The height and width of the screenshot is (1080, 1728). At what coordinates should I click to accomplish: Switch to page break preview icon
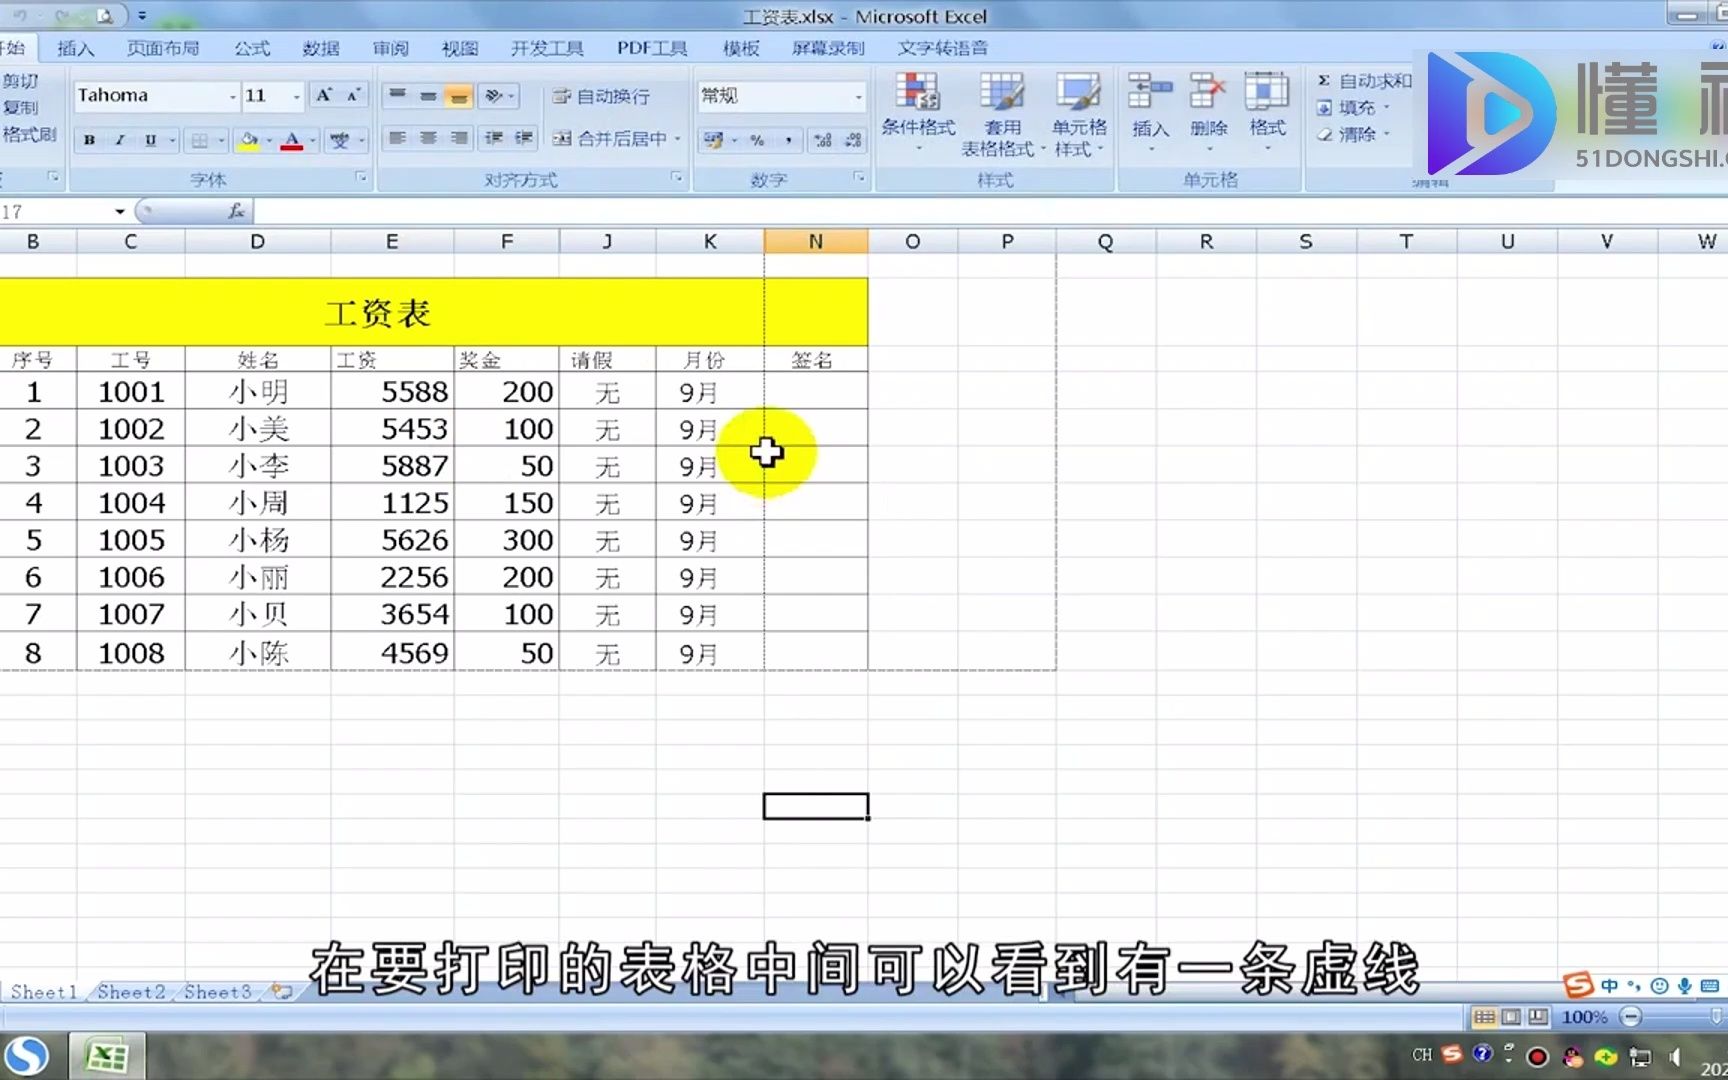tap(1538, 1017)
